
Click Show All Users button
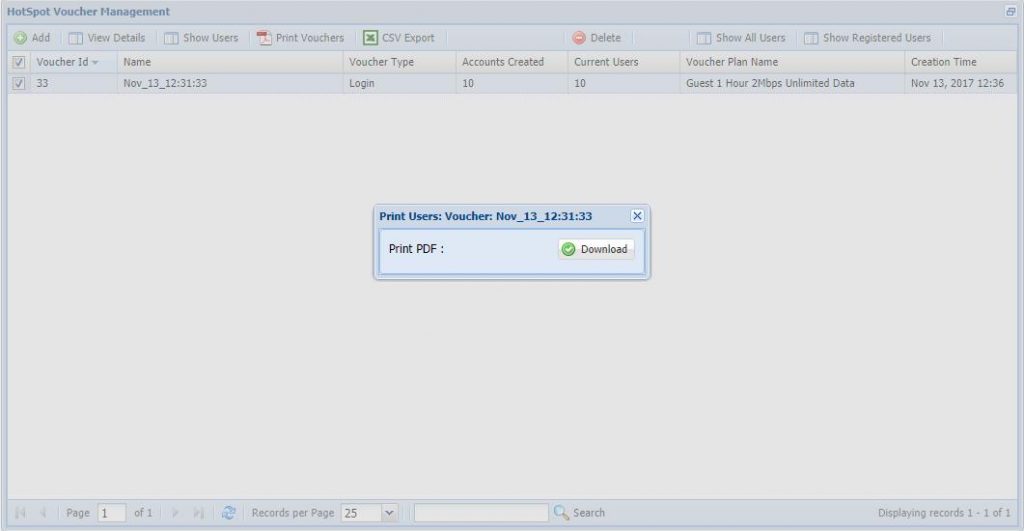pos(741,38)
